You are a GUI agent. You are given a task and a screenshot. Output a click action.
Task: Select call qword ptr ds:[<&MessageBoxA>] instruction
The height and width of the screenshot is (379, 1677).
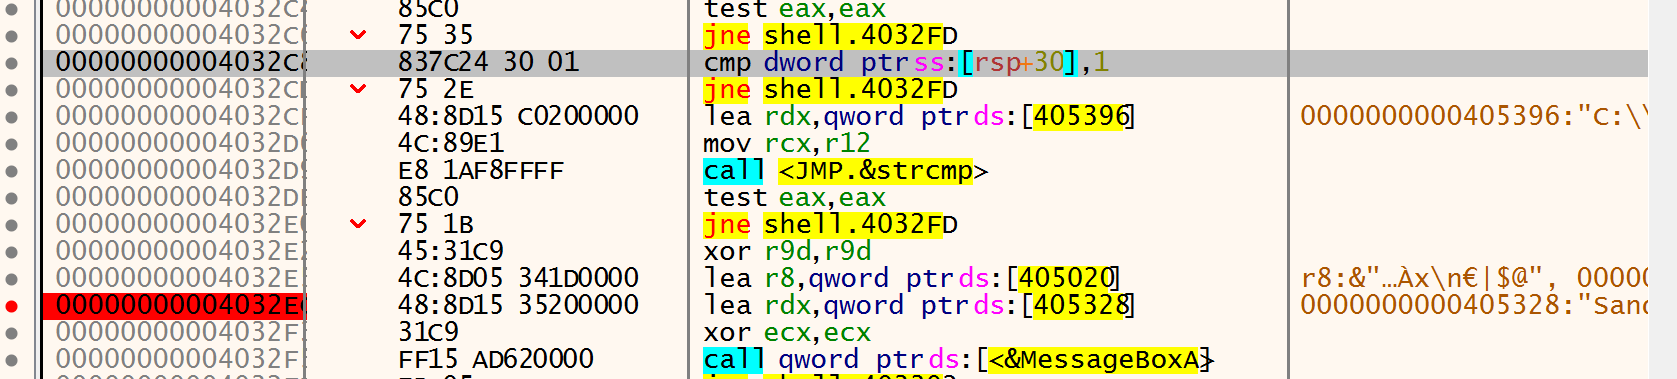958,359
